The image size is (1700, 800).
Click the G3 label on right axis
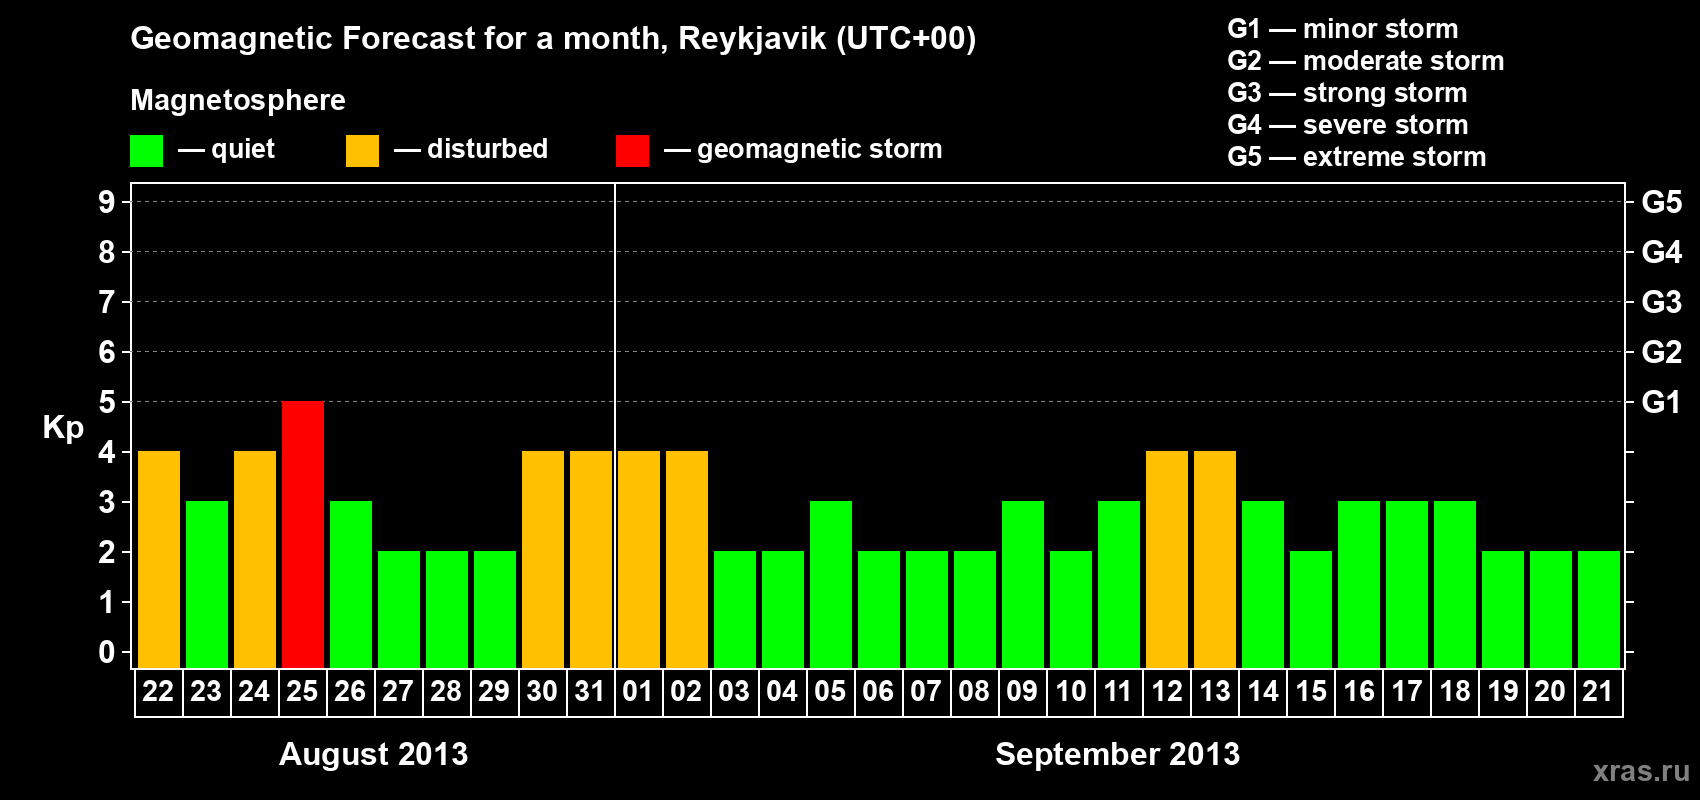click(1661, 302)
